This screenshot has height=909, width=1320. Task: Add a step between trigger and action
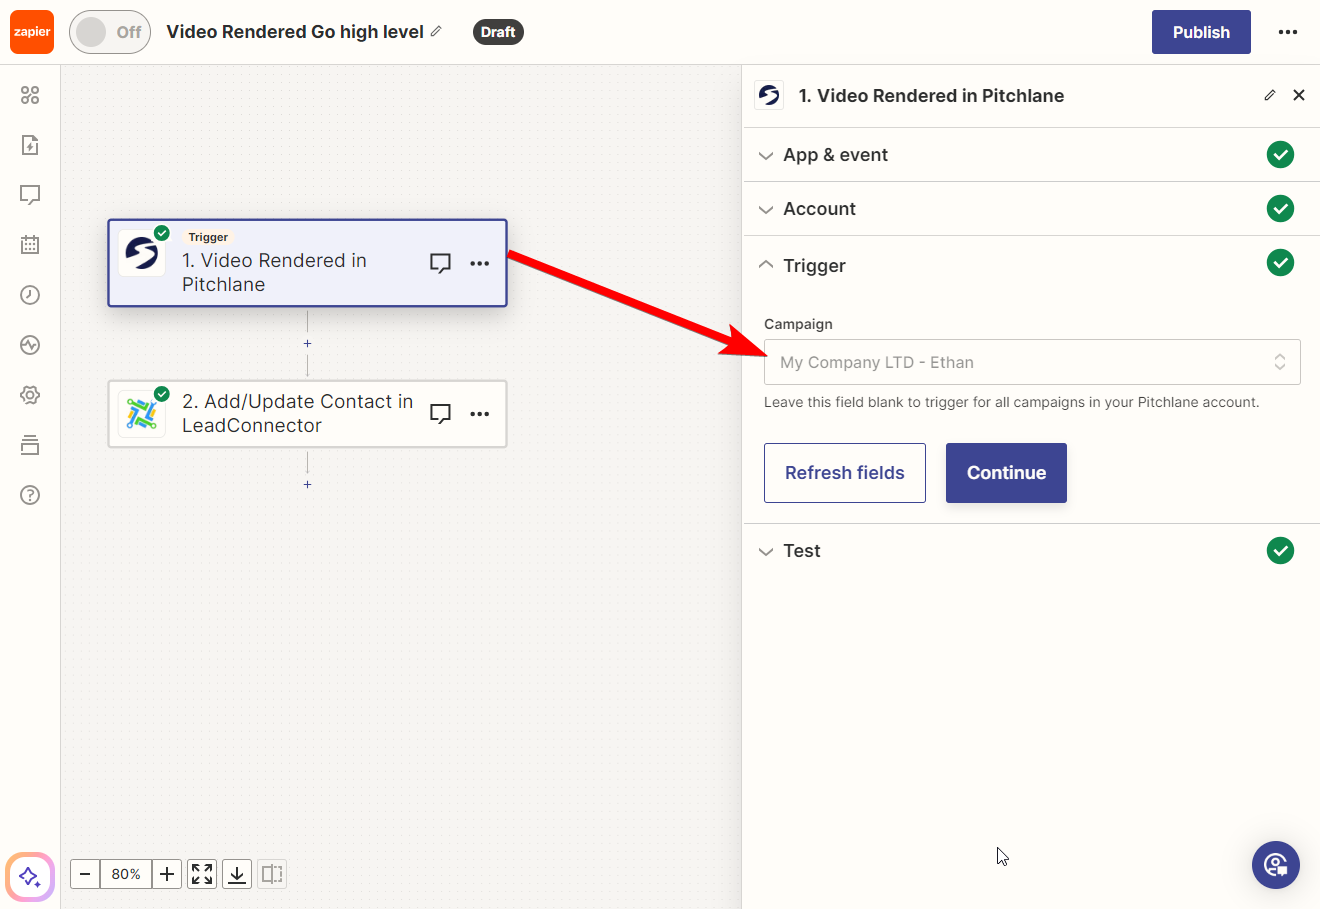(307, 344)
